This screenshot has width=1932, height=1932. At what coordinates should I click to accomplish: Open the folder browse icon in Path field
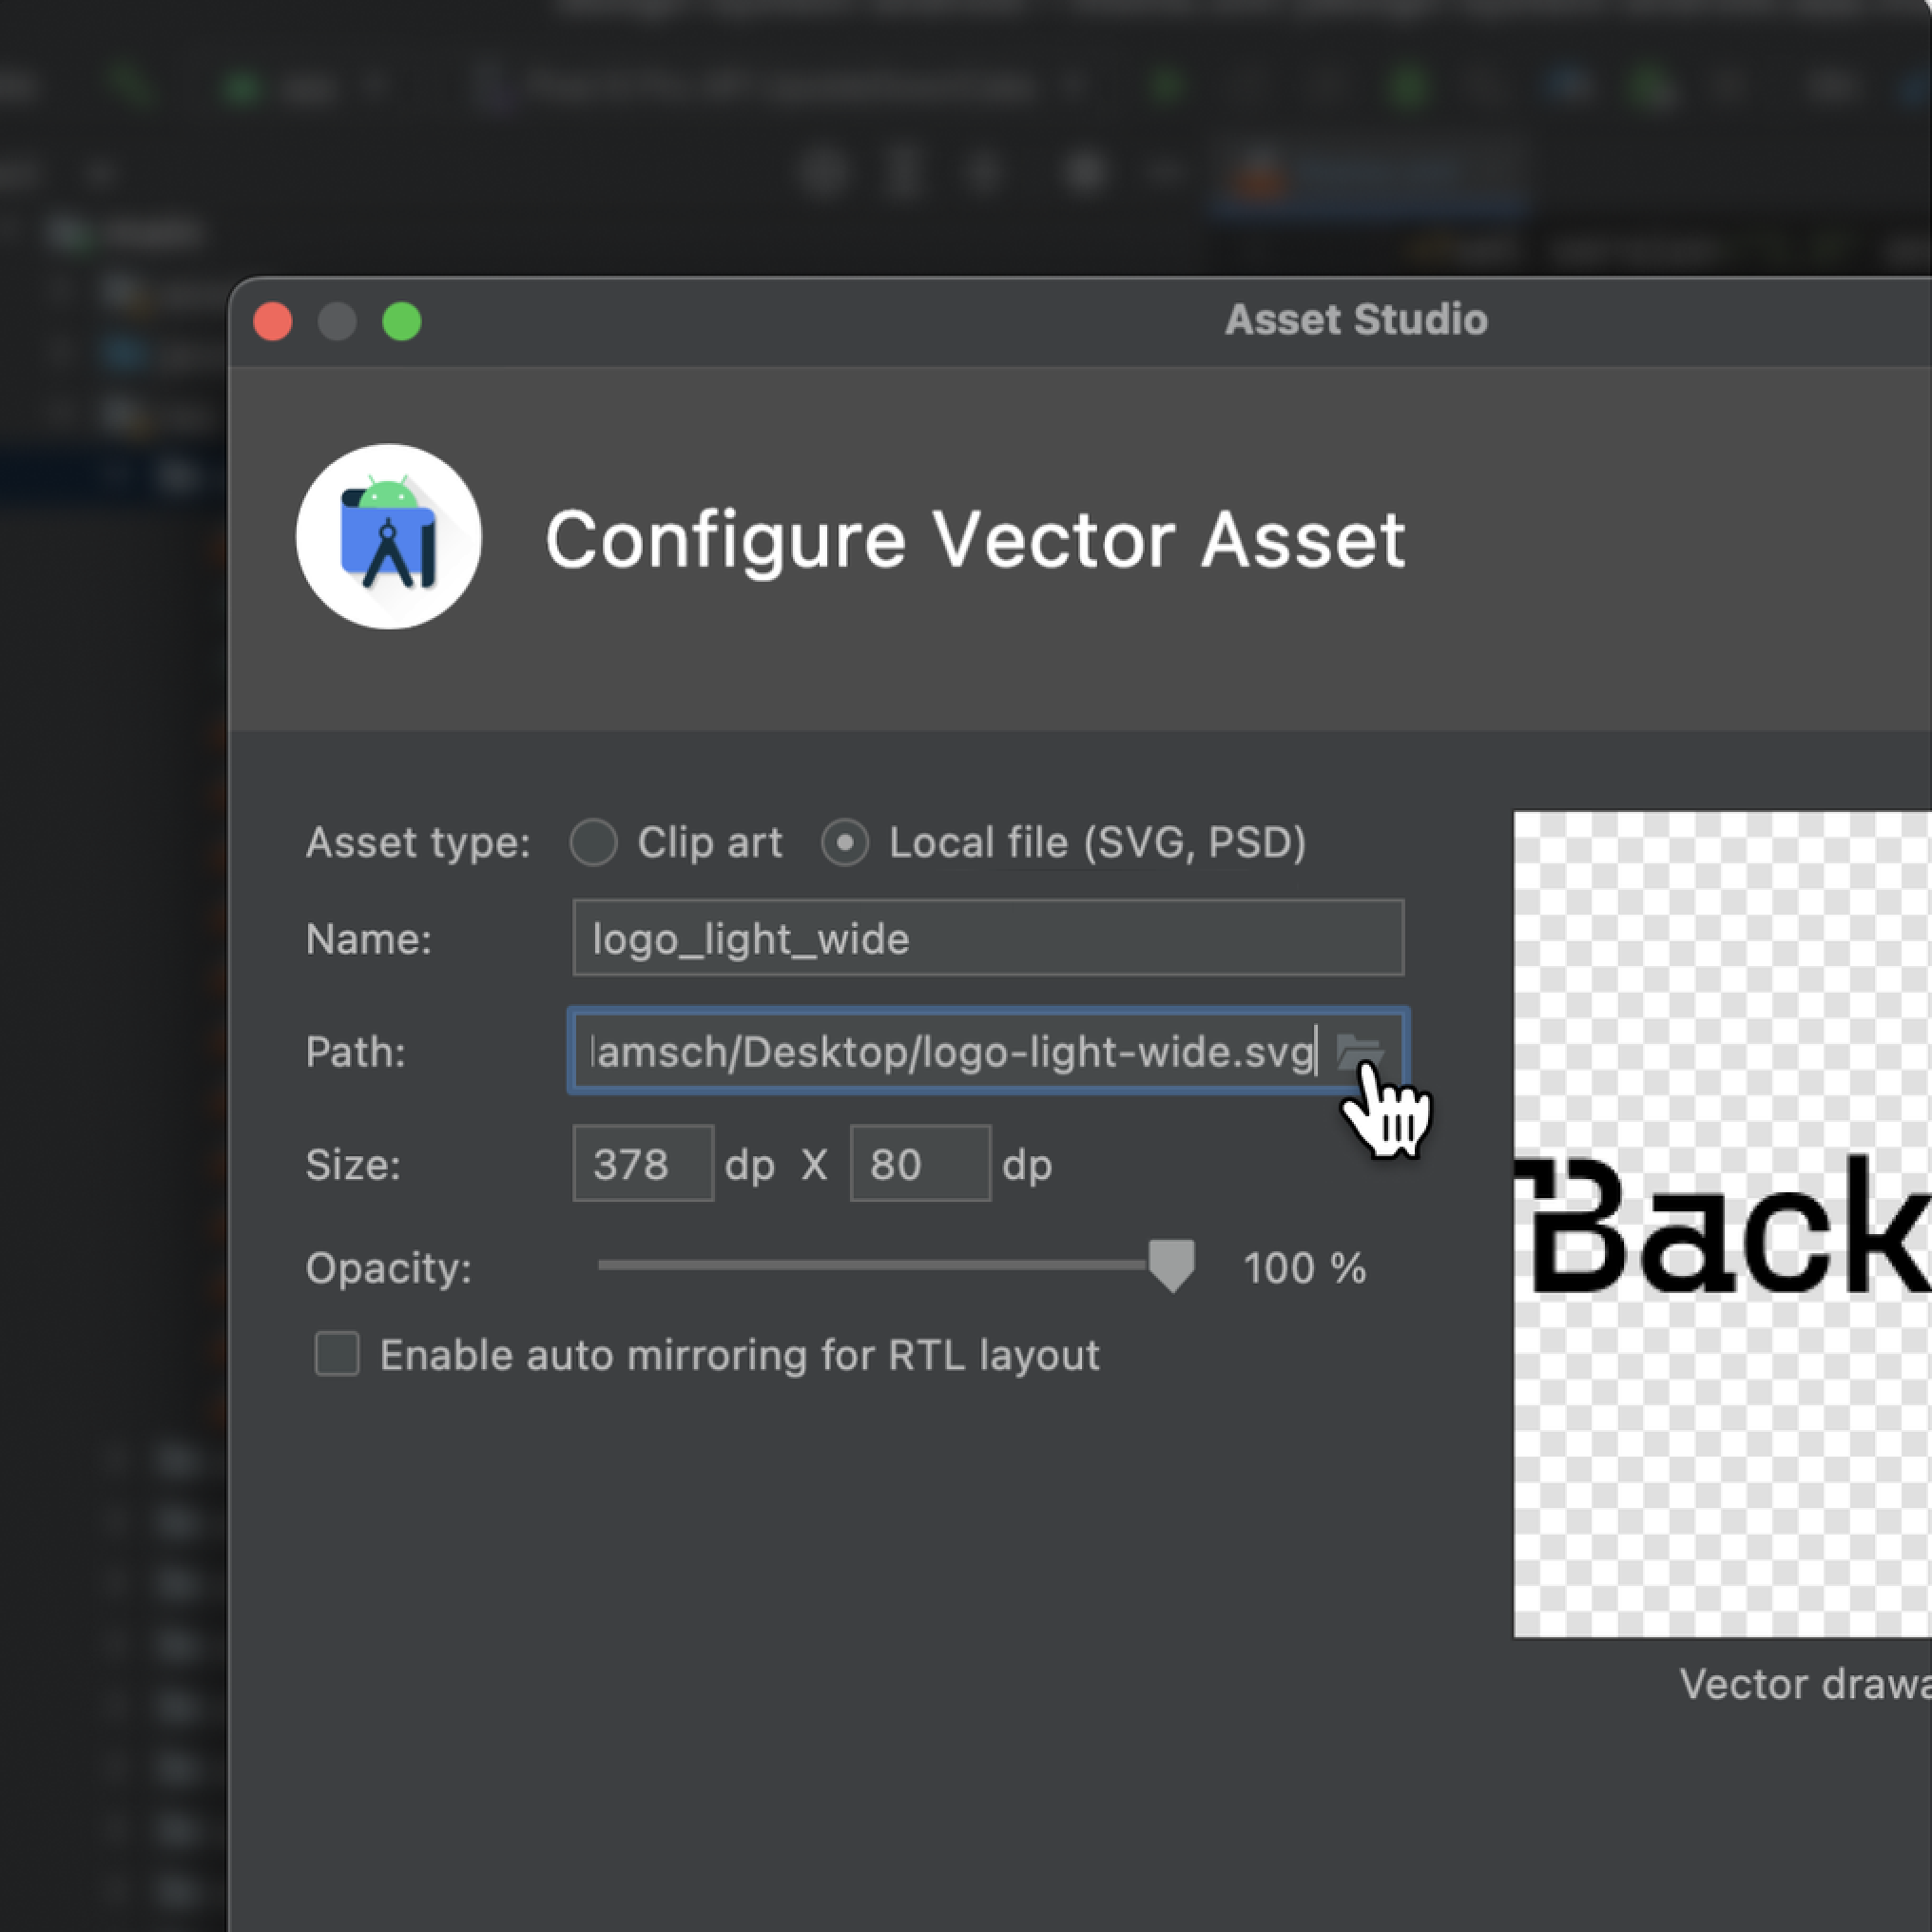click(1359, 1051)
